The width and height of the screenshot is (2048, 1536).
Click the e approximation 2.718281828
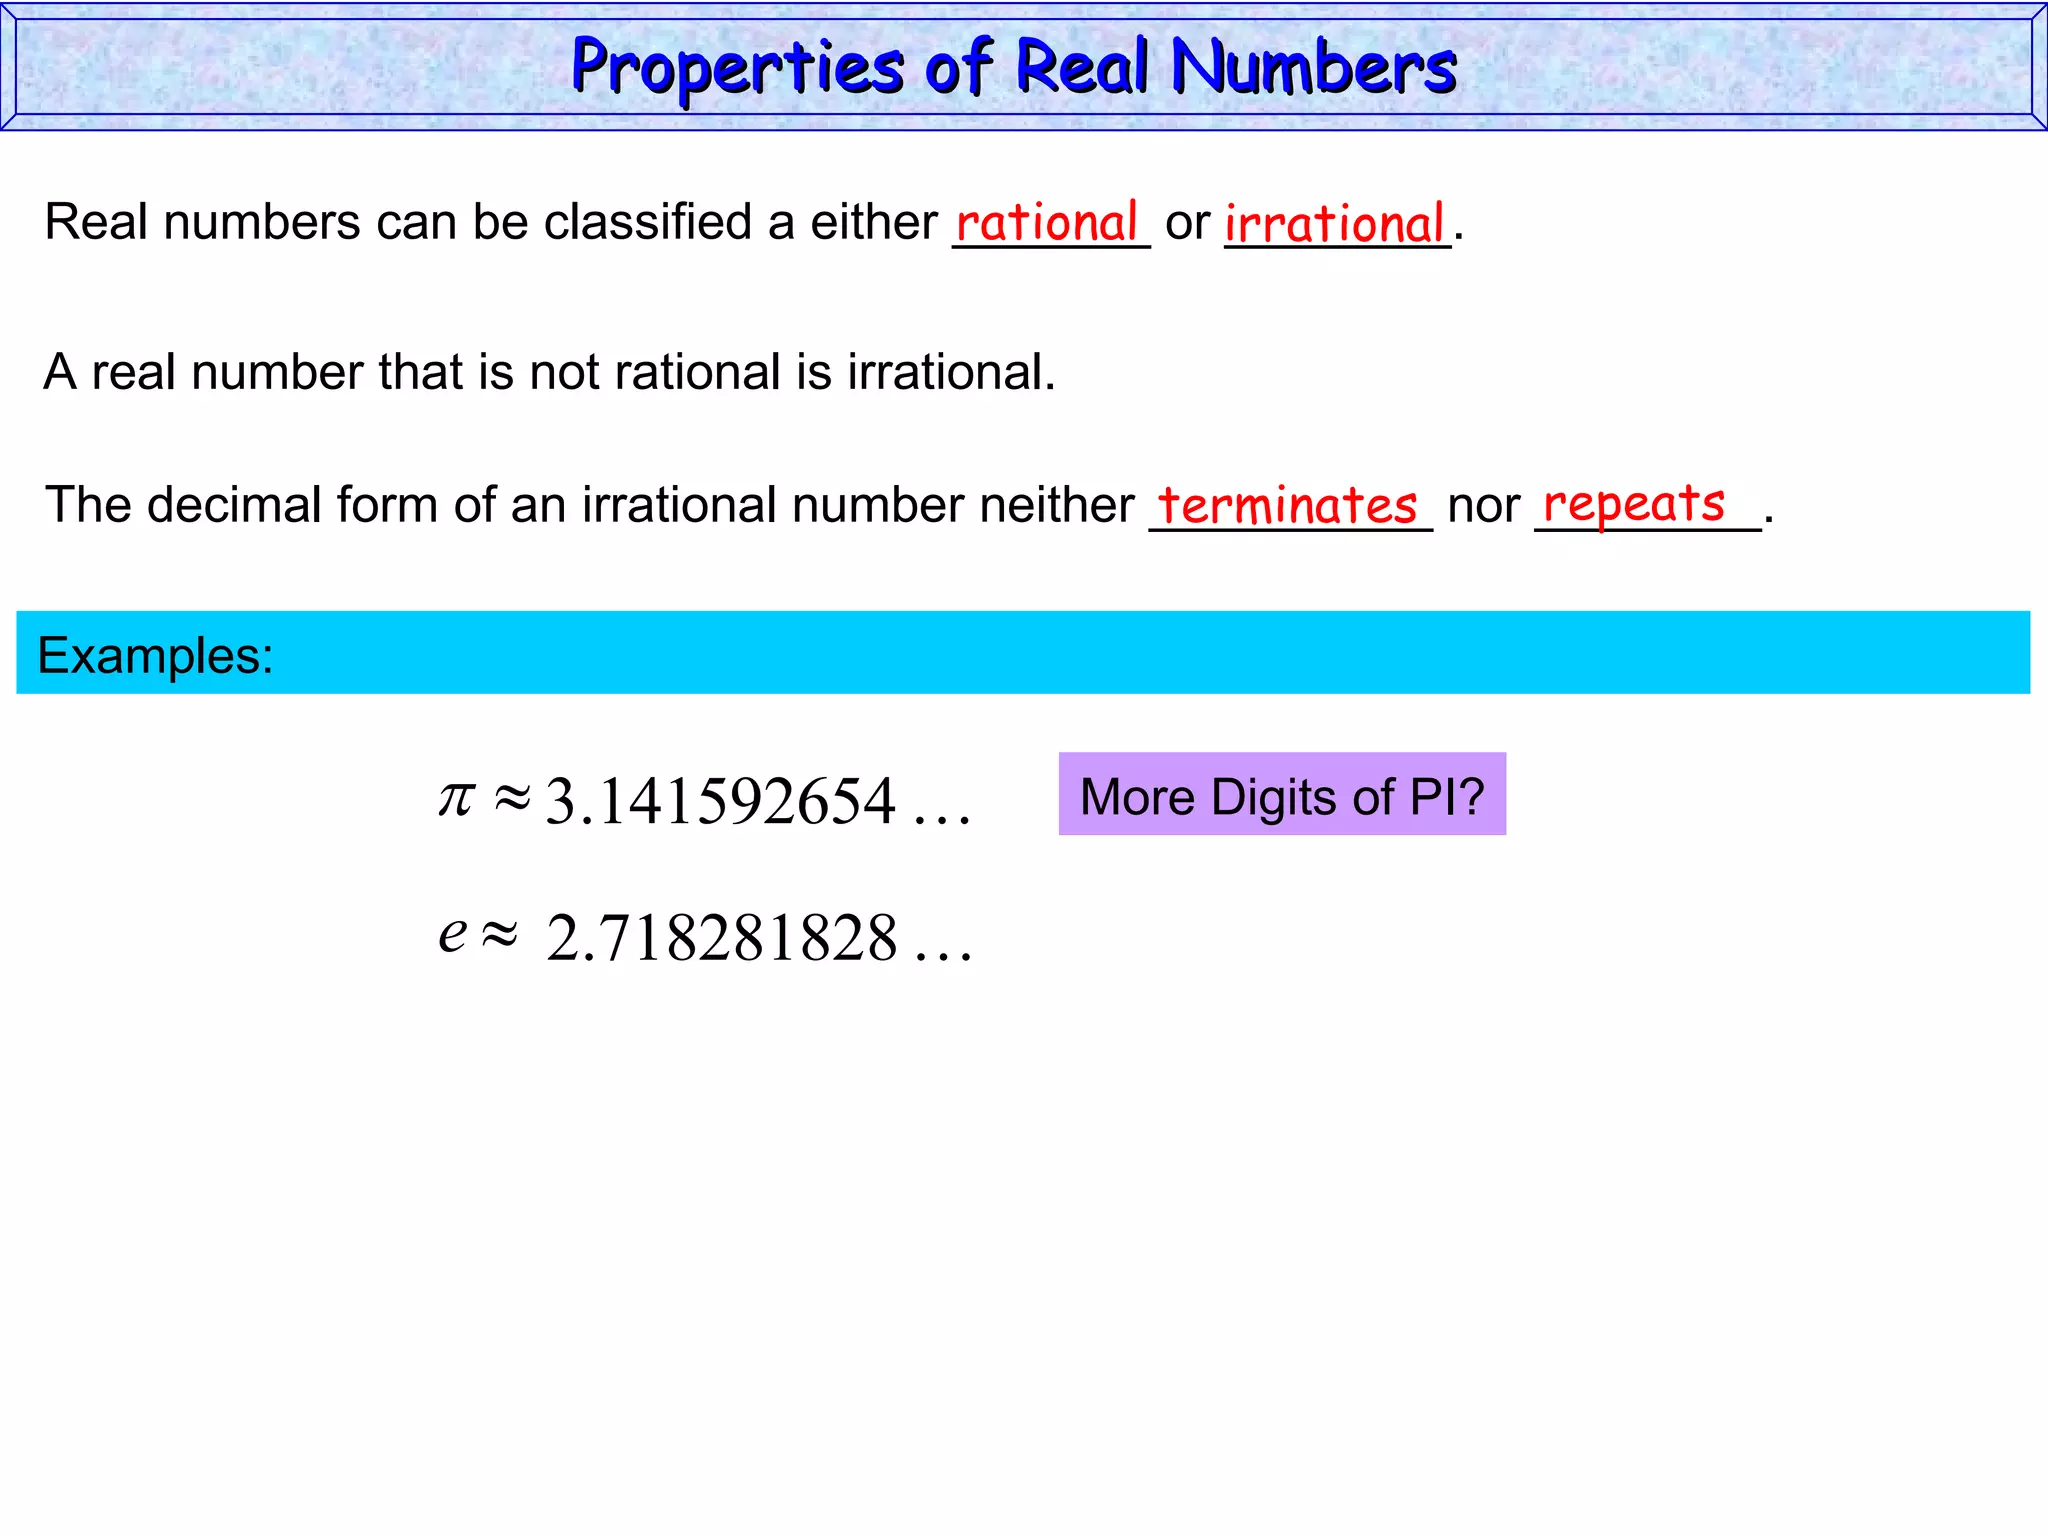click(x=722, y=938)
